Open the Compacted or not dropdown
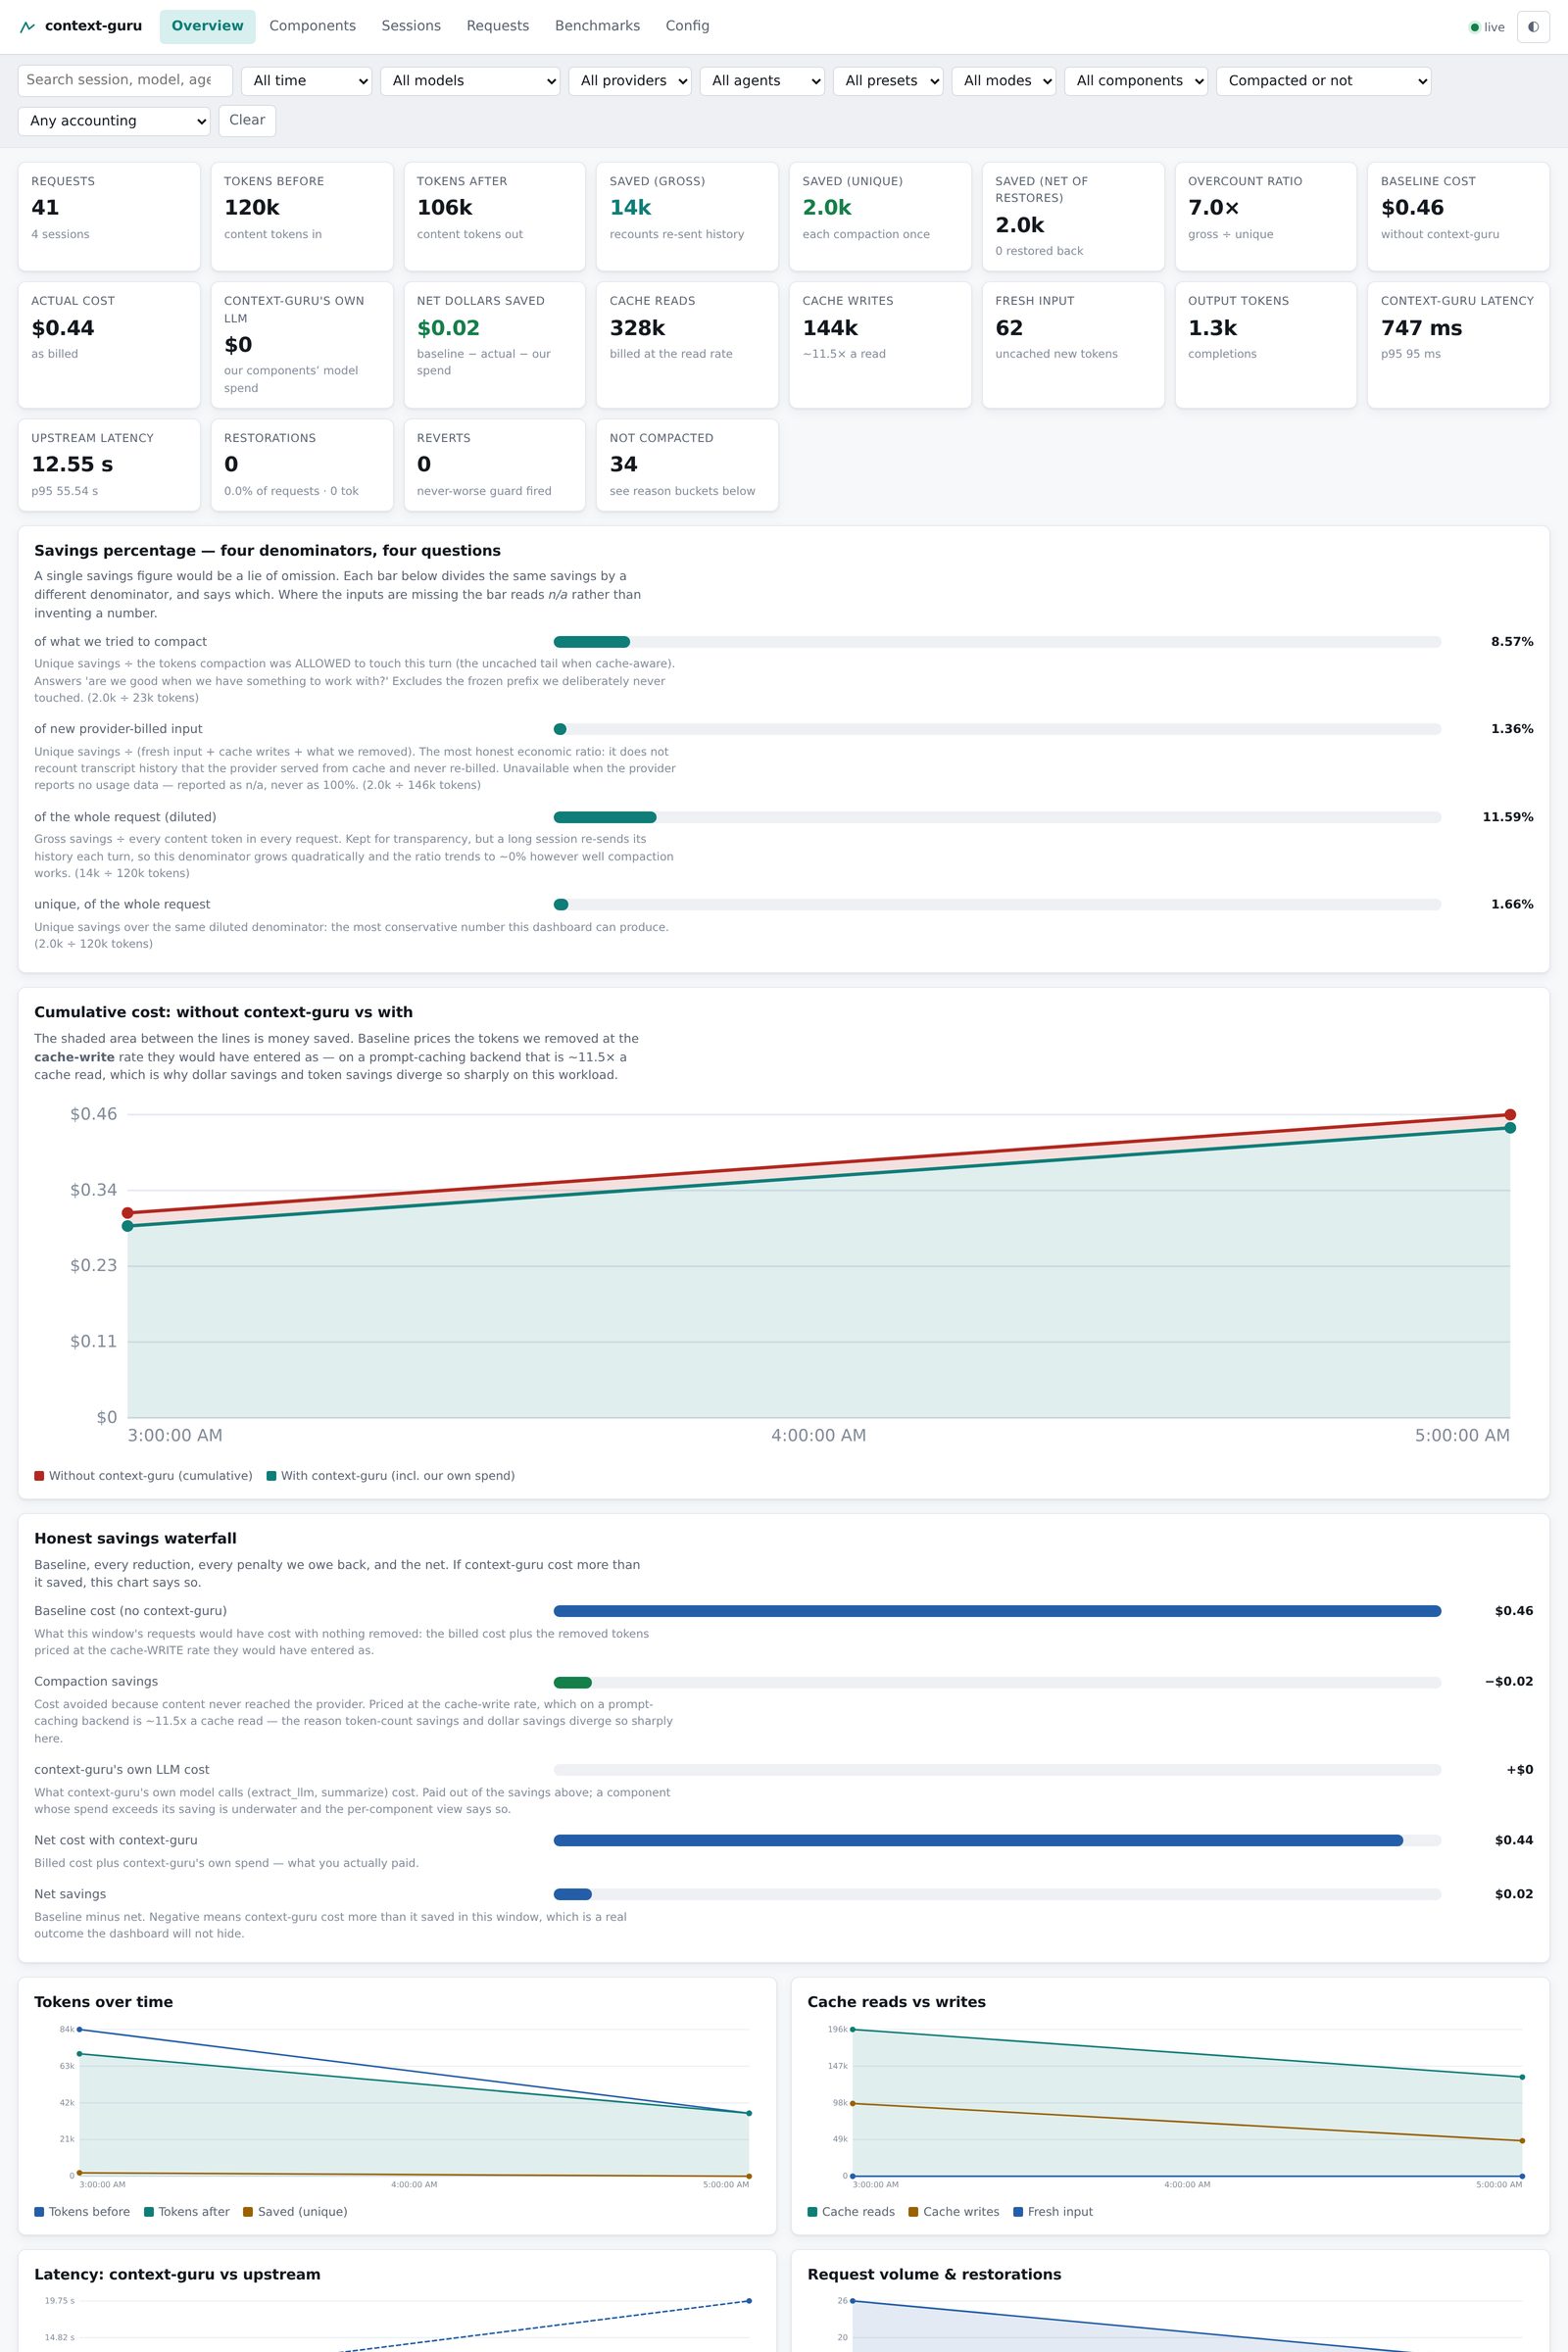This screenshot has height=2352, width=1568. coord(1323,81)
